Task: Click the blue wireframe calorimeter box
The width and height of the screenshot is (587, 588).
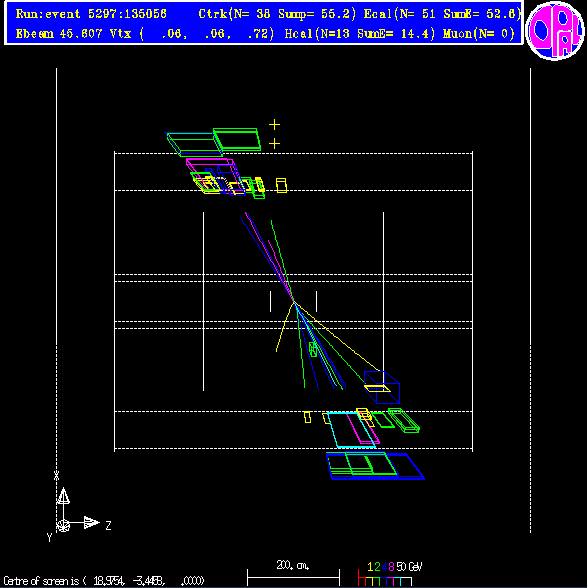Action: point(382,387)
